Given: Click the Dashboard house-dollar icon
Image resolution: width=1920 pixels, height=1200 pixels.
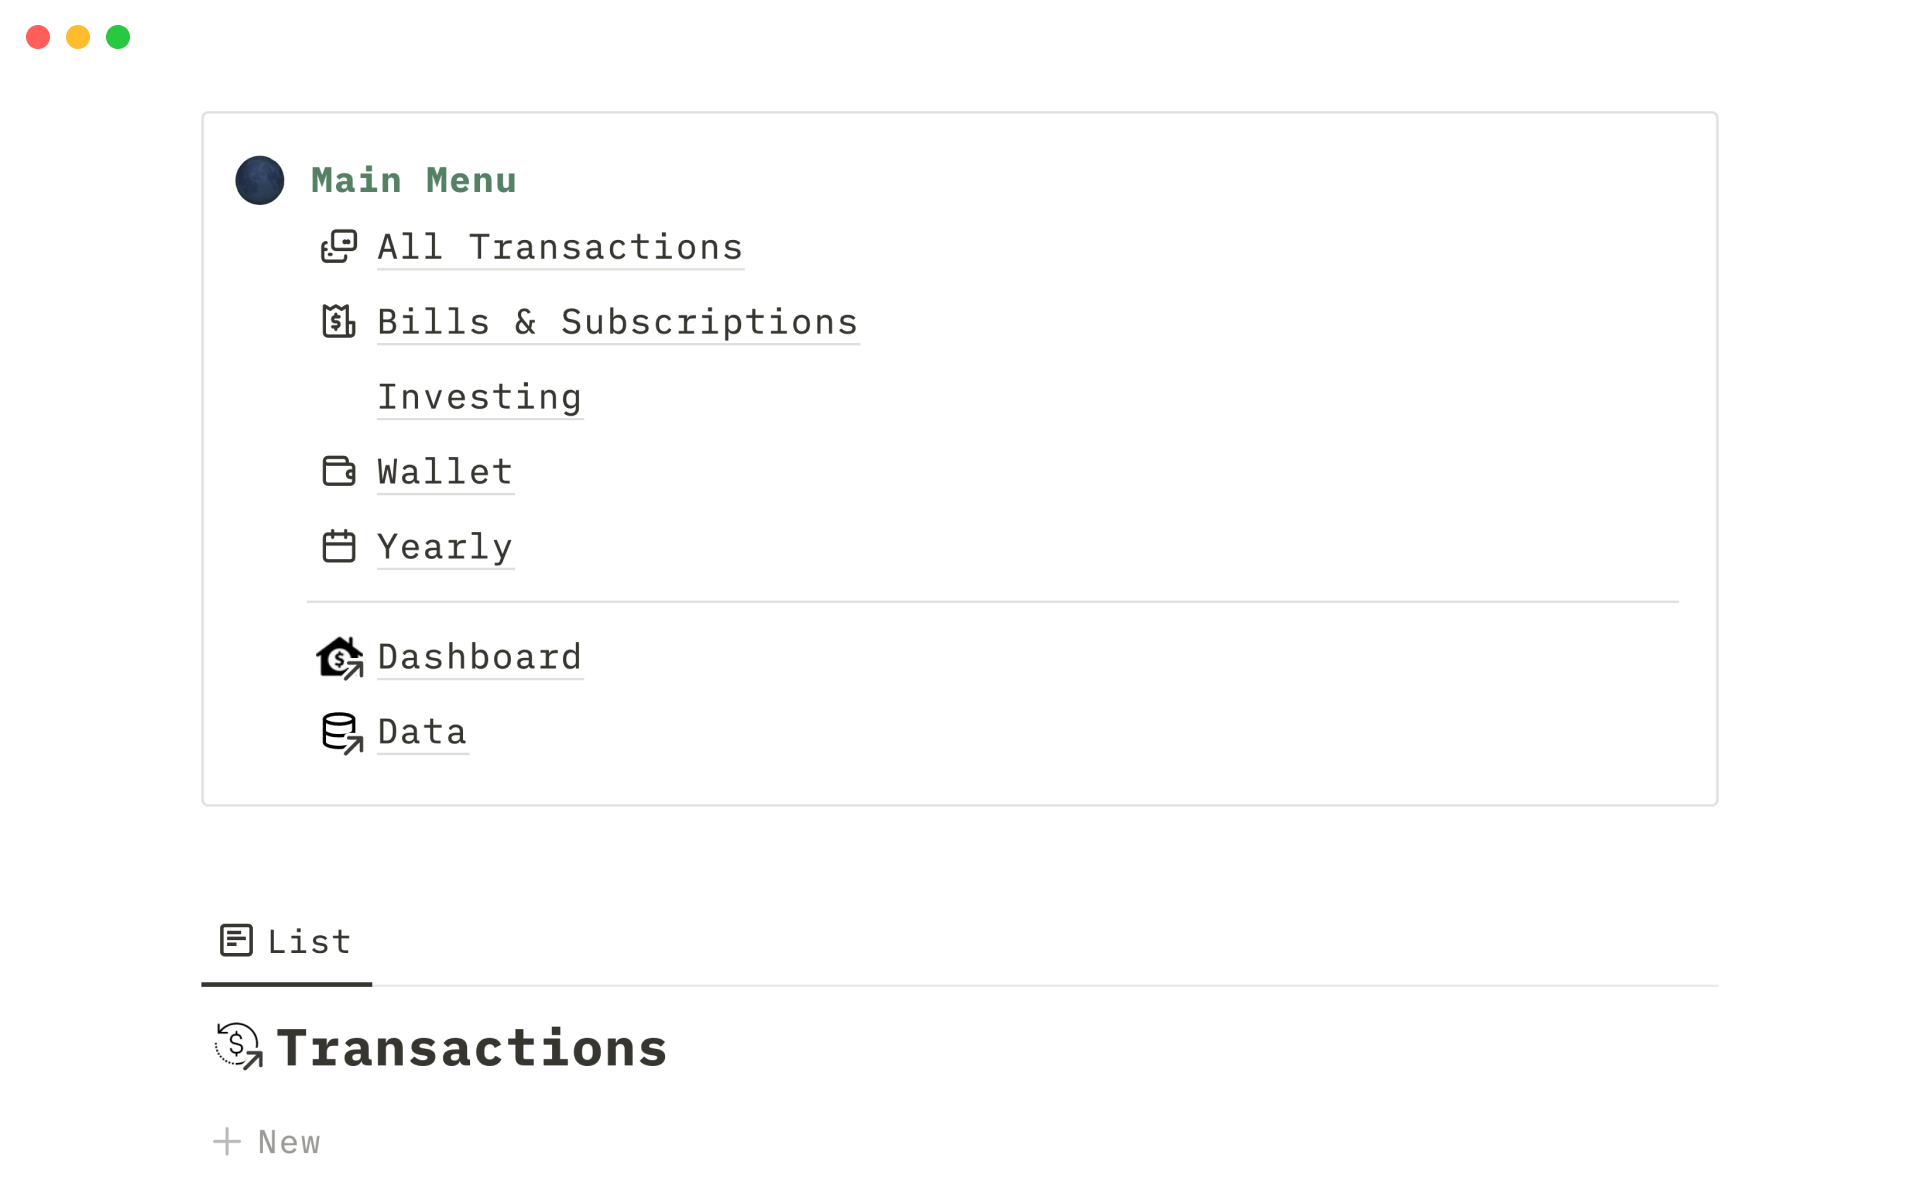Looking at the screenshot, I should (x=340, y=658).
